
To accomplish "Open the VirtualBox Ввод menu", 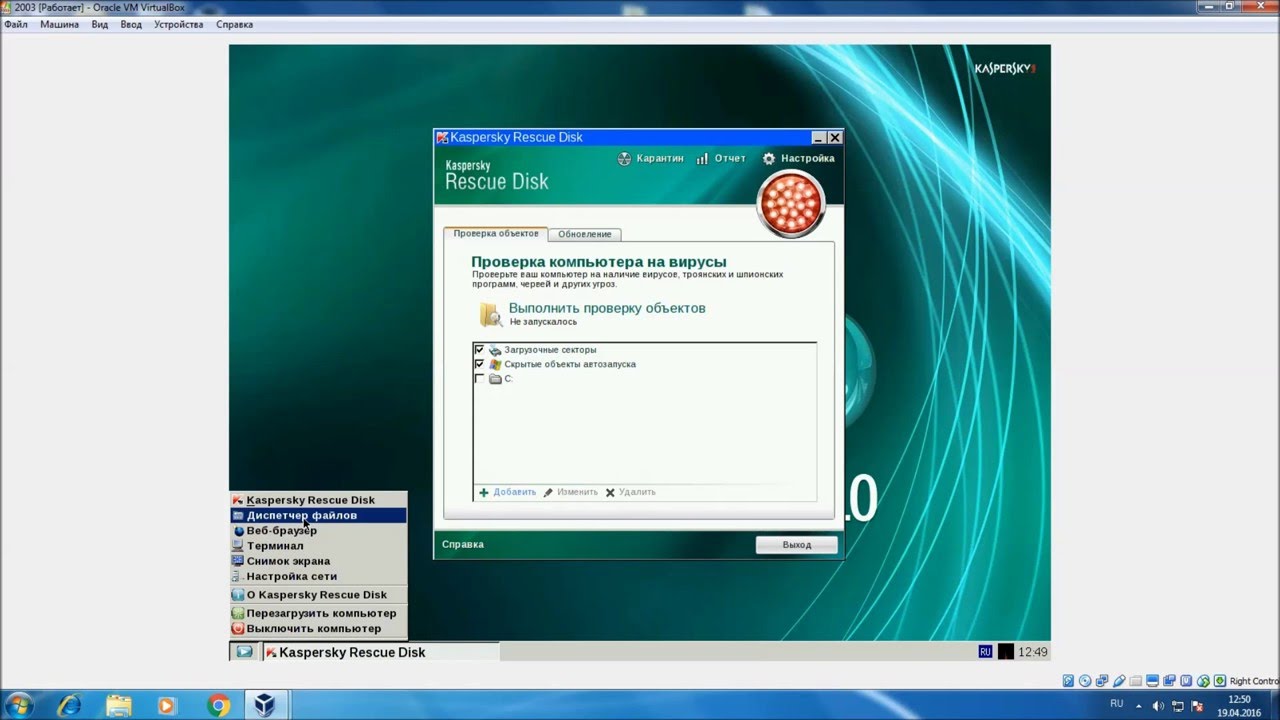I will click(x=131, y=24).
